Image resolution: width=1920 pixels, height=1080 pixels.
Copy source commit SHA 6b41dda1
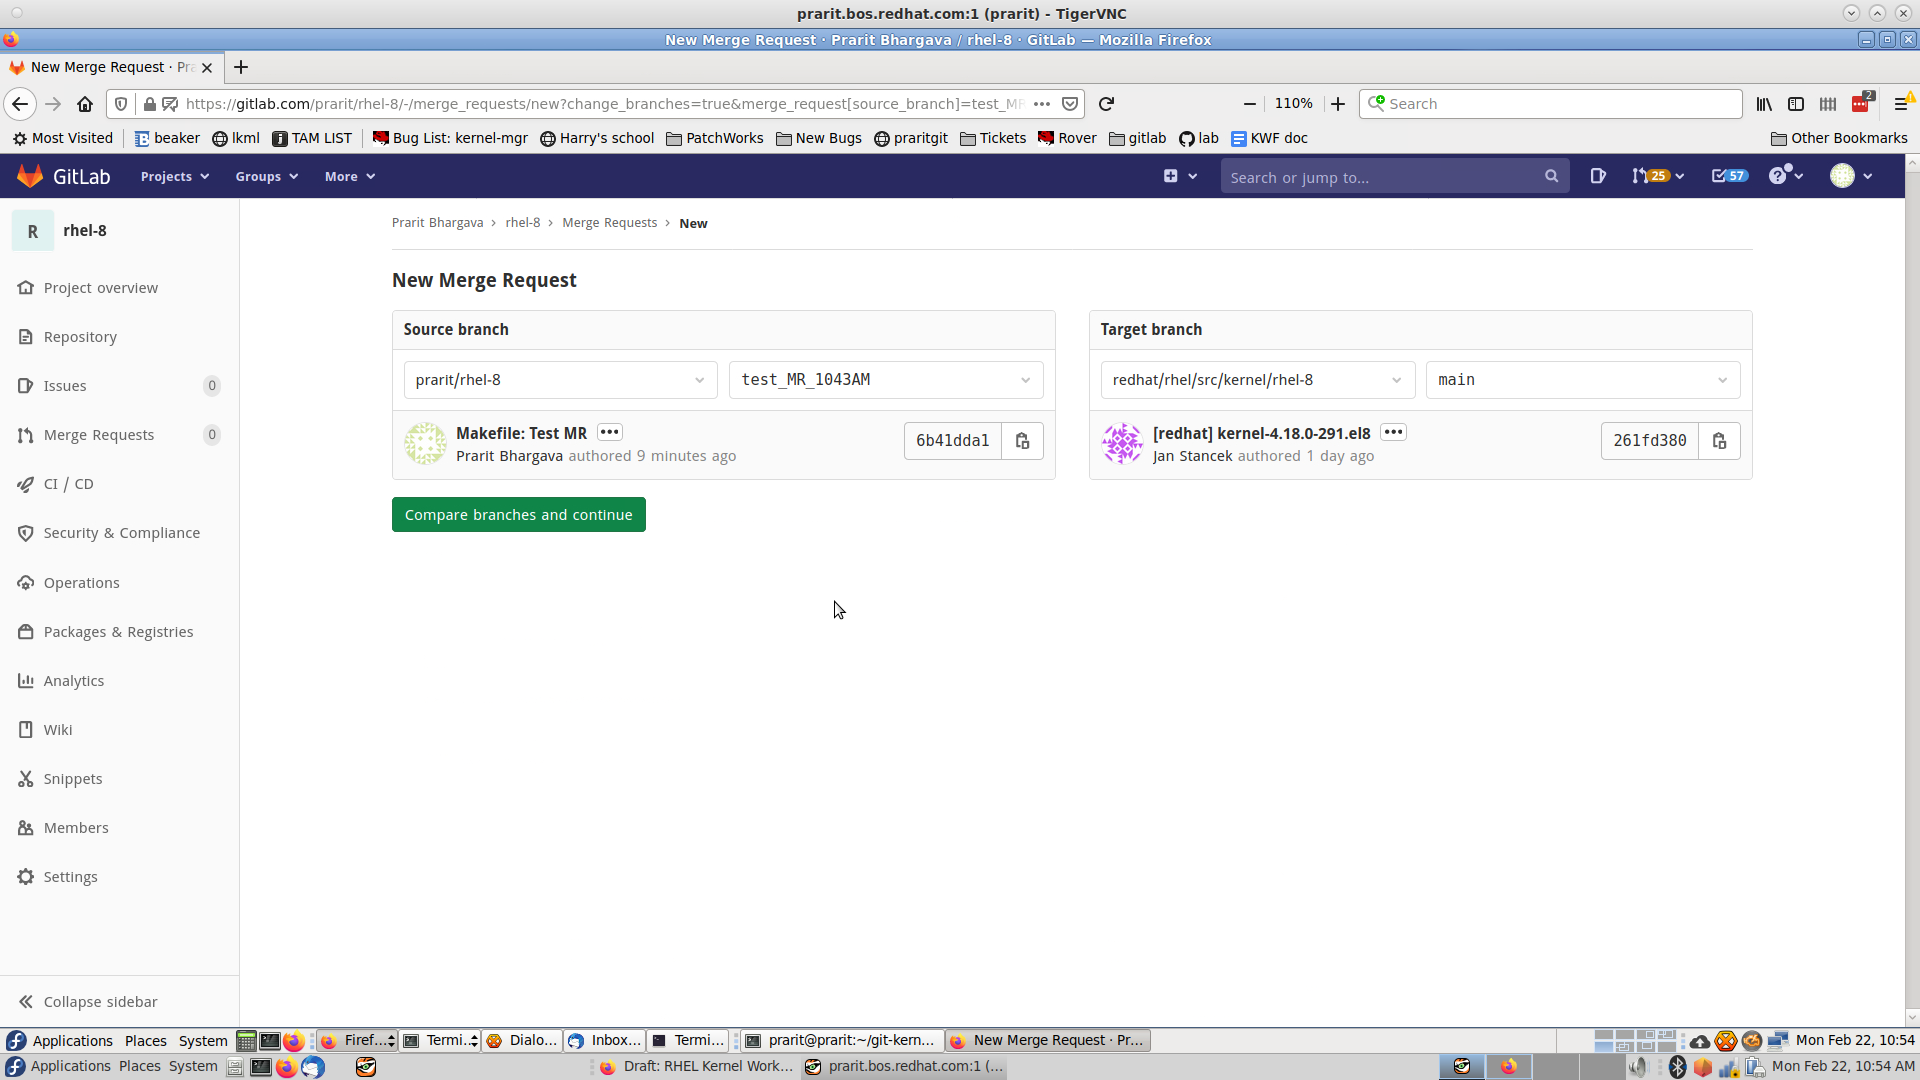point(1022,441)
